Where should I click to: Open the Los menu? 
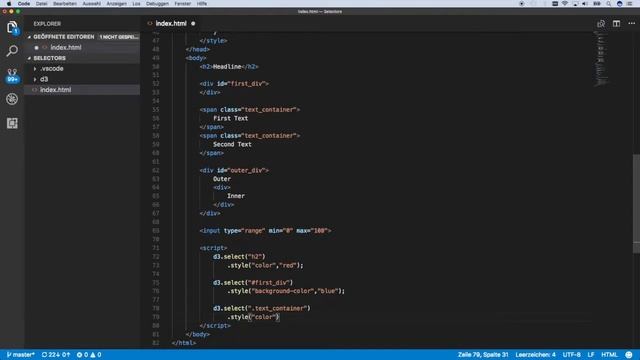point(136,4)
